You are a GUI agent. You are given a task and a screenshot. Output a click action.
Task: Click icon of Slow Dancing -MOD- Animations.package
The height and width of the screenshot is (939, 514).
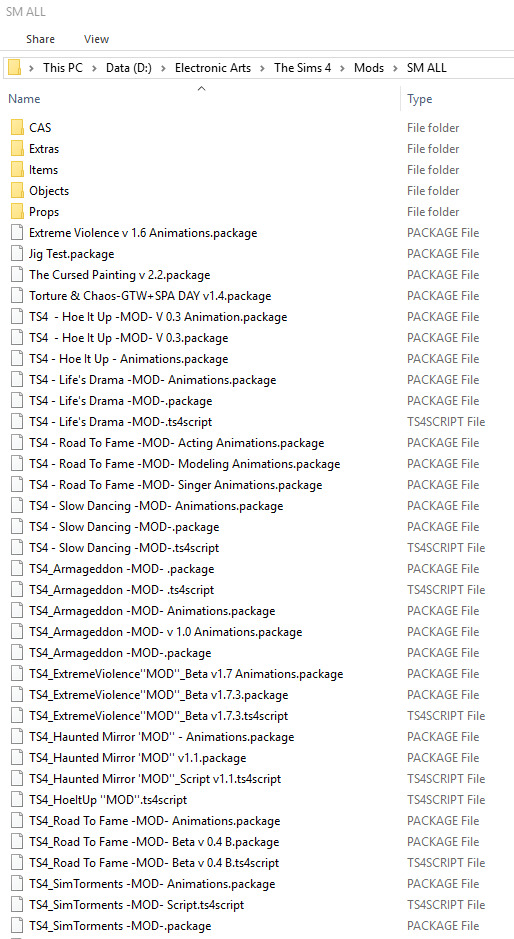[17, 506]
